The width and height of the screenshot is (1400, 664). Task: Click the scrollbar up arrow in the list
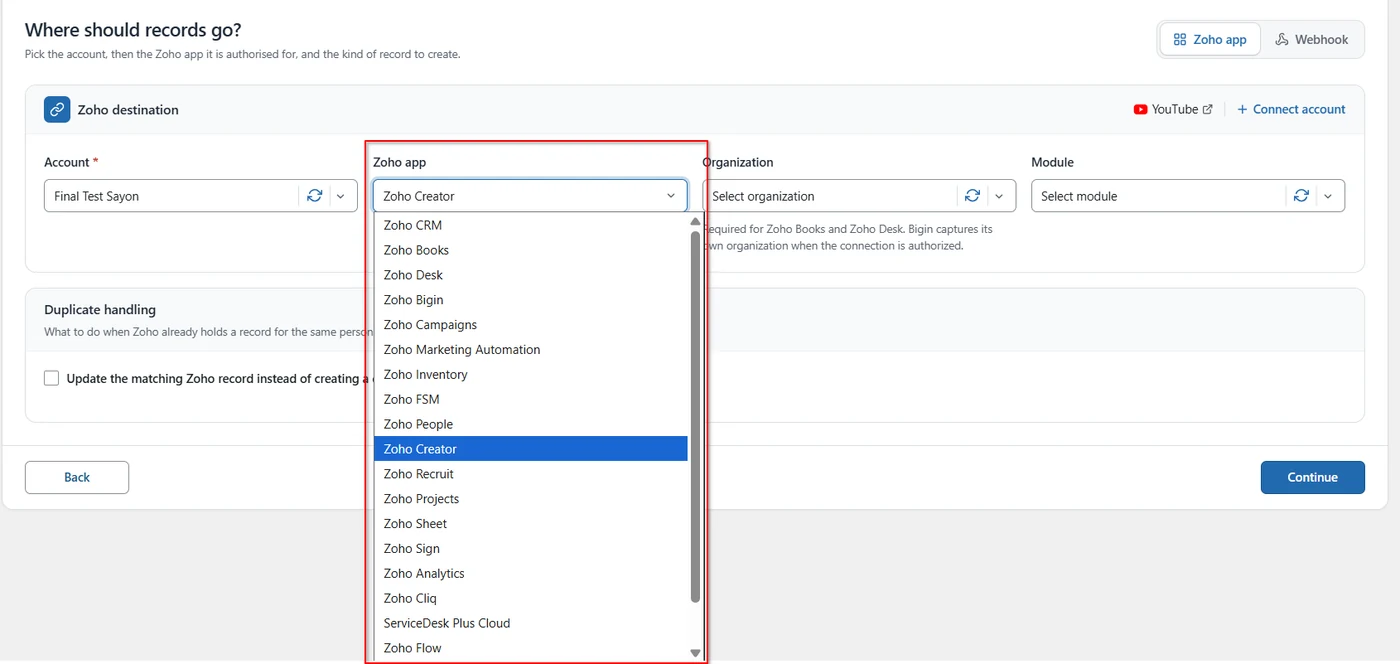click(x=695, y=221)
